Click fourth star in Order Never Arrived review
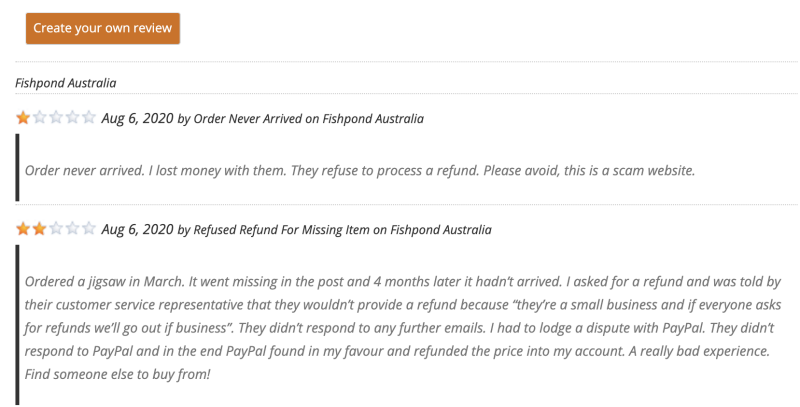 pyautogui.click(x=72, y=118)
